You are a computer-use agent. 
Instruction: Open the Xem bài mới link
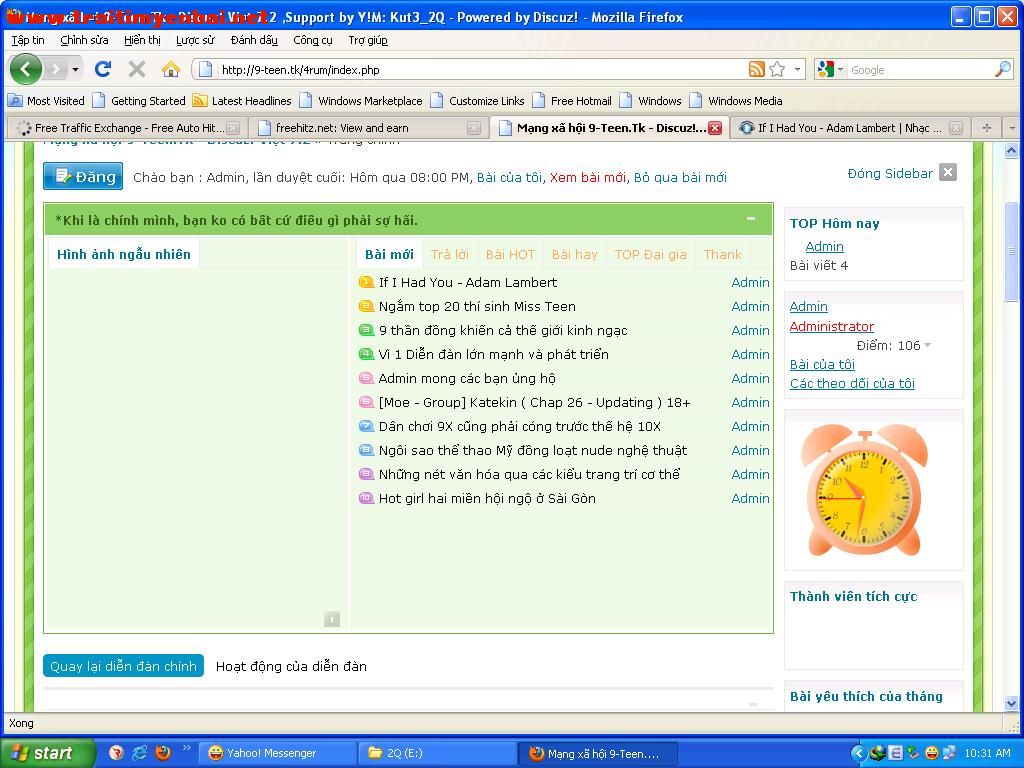coord(588,178)
